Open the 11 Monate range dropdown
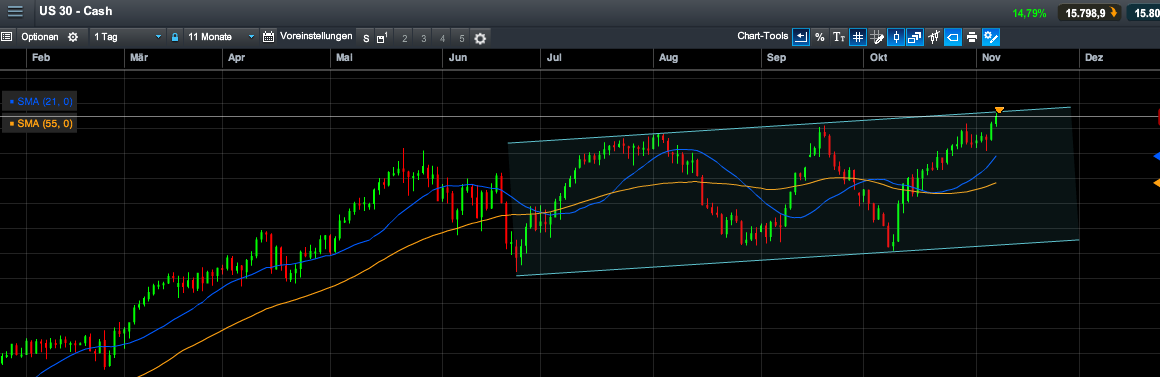Viewport: 1160px width, 377px height. [x=221, y=37]
